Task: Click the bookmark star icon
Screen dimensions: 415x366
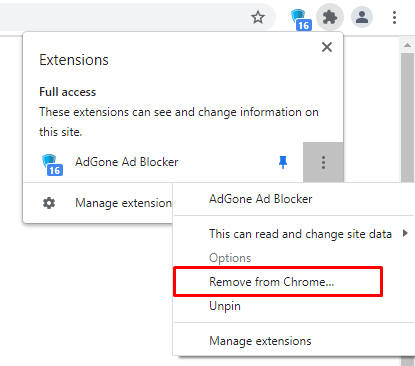Action: (258, 17)
